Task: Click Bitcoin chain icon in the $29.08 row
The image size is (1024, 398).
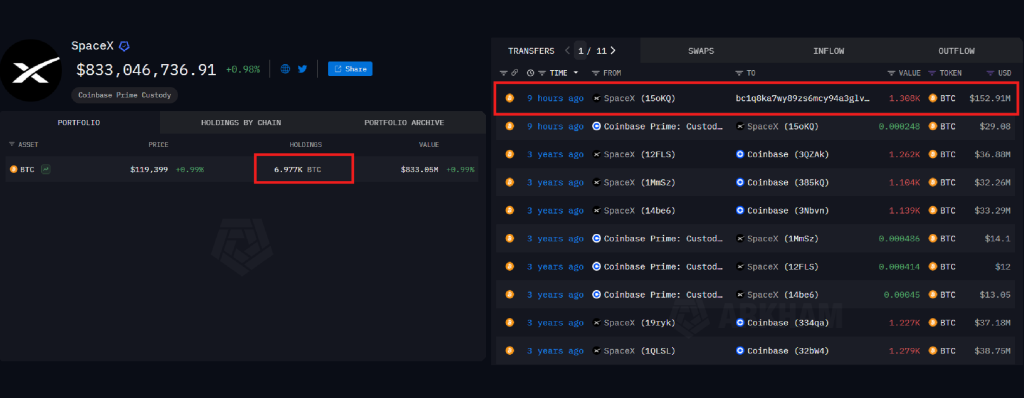Action: [x=510, y=127]
